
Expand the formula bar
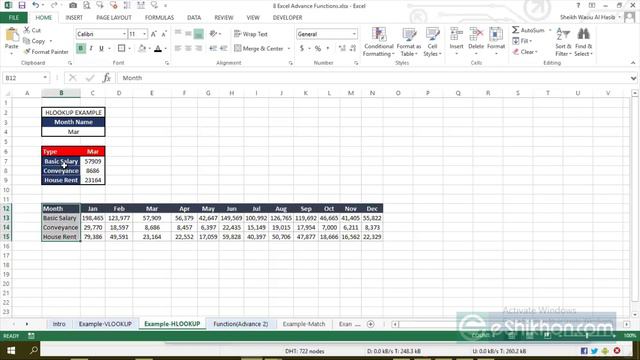click(633, 78)
